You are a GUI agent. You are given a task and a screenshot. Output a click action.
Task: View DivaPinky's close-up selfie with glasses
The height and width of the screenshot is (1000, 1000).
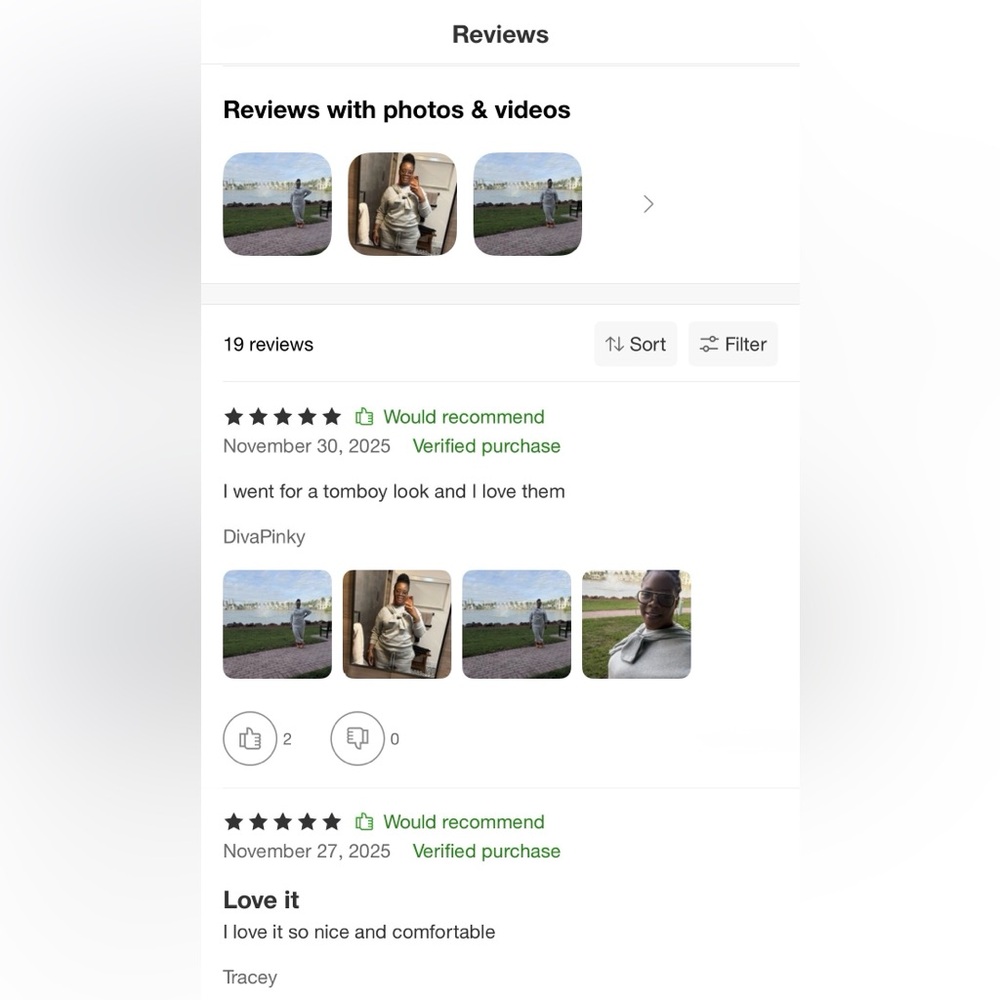(636, 624)
